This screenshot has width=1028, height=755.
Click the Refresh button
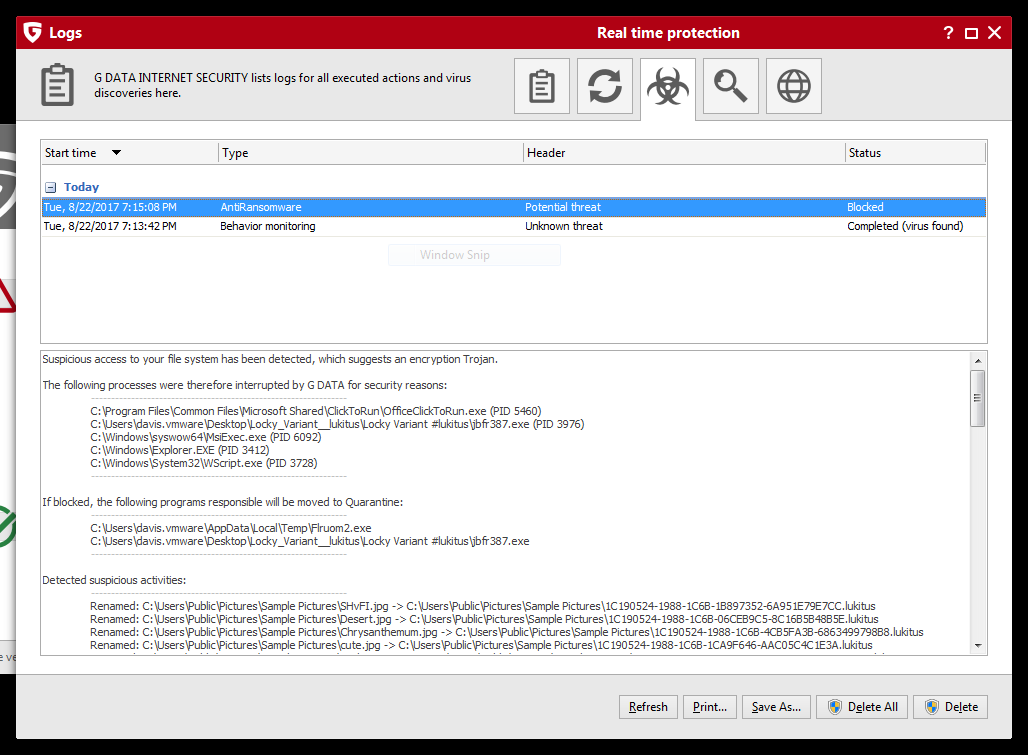[648, 707]
